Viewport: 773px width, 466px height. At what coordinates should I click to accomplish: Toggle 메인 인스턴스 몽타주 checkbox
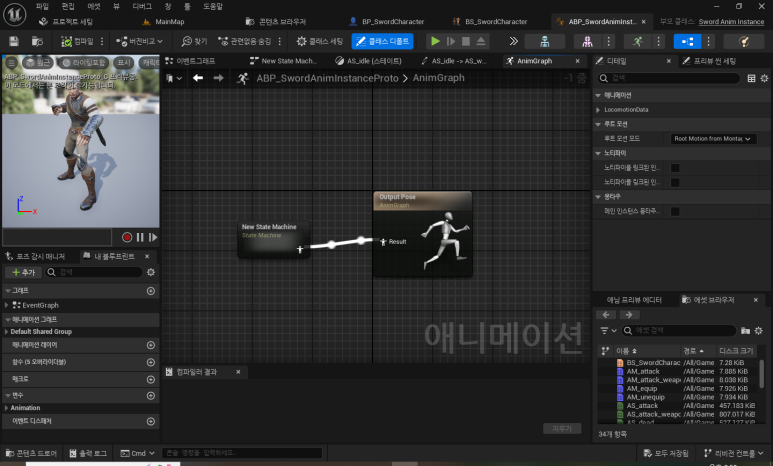(675, 212)
